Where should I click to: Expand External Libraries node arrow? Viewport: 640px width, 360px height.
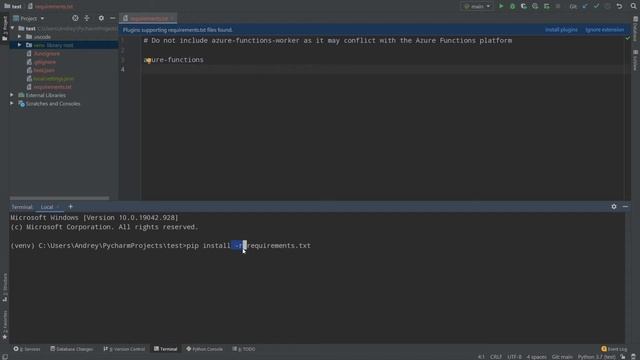click(12, 95)
